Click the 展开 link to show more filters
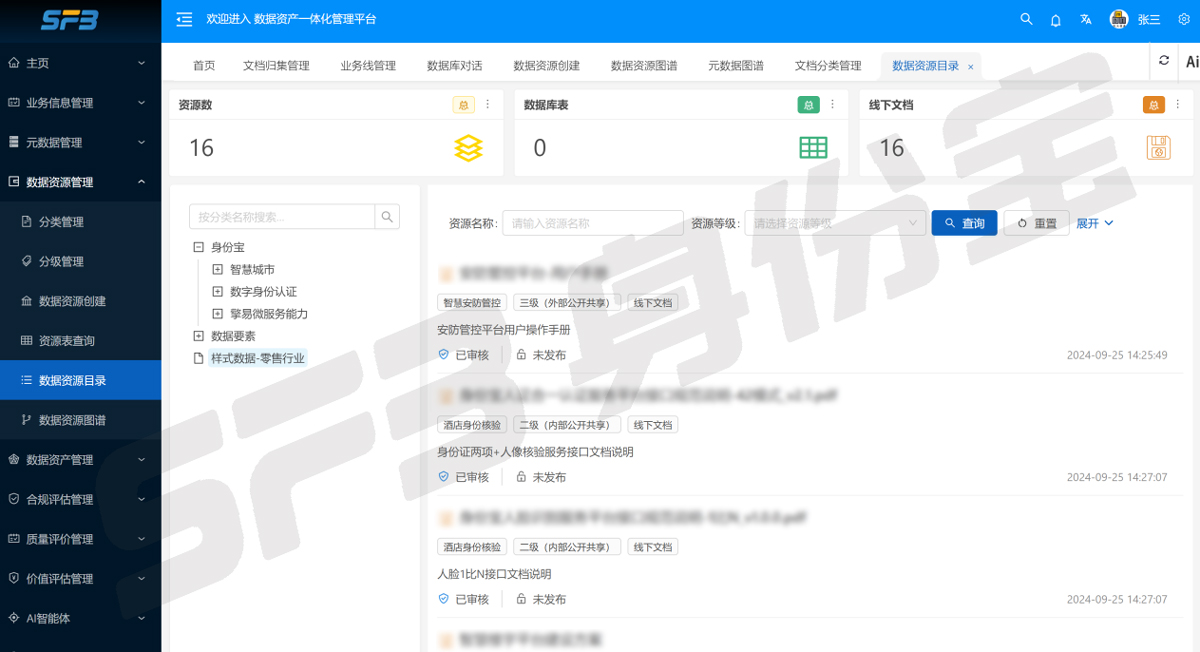This screenshot has height=652, width=1200. point(1094,223)
